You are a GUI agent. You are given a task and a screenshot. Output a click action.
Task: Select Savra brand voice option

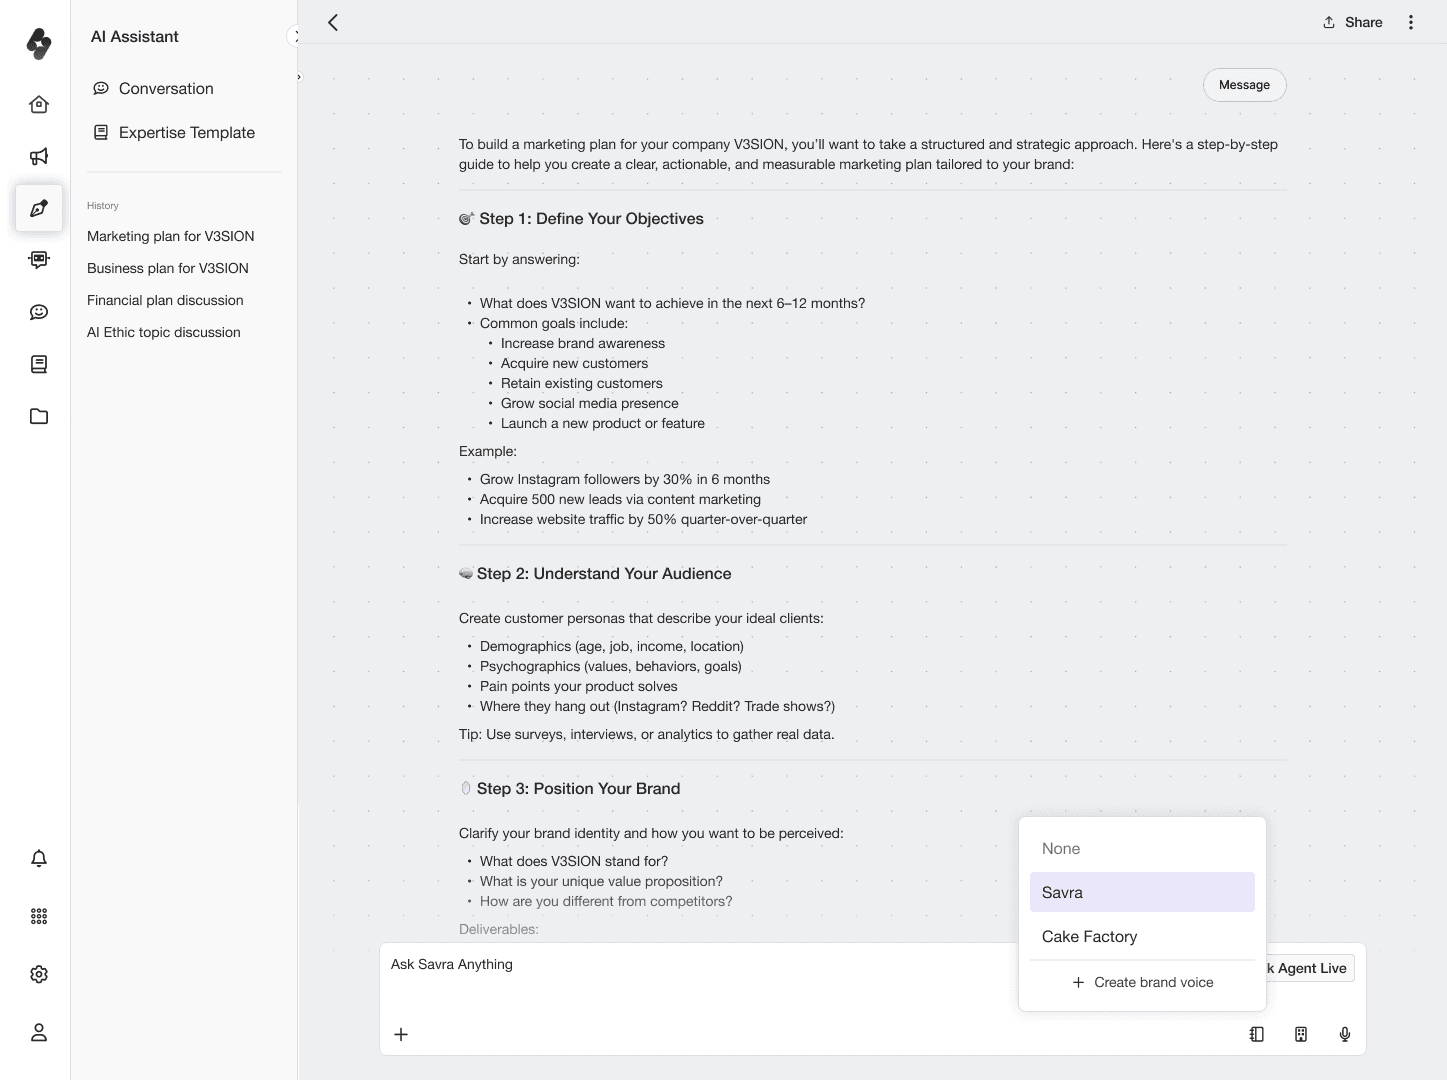[x=1142, y=892]
